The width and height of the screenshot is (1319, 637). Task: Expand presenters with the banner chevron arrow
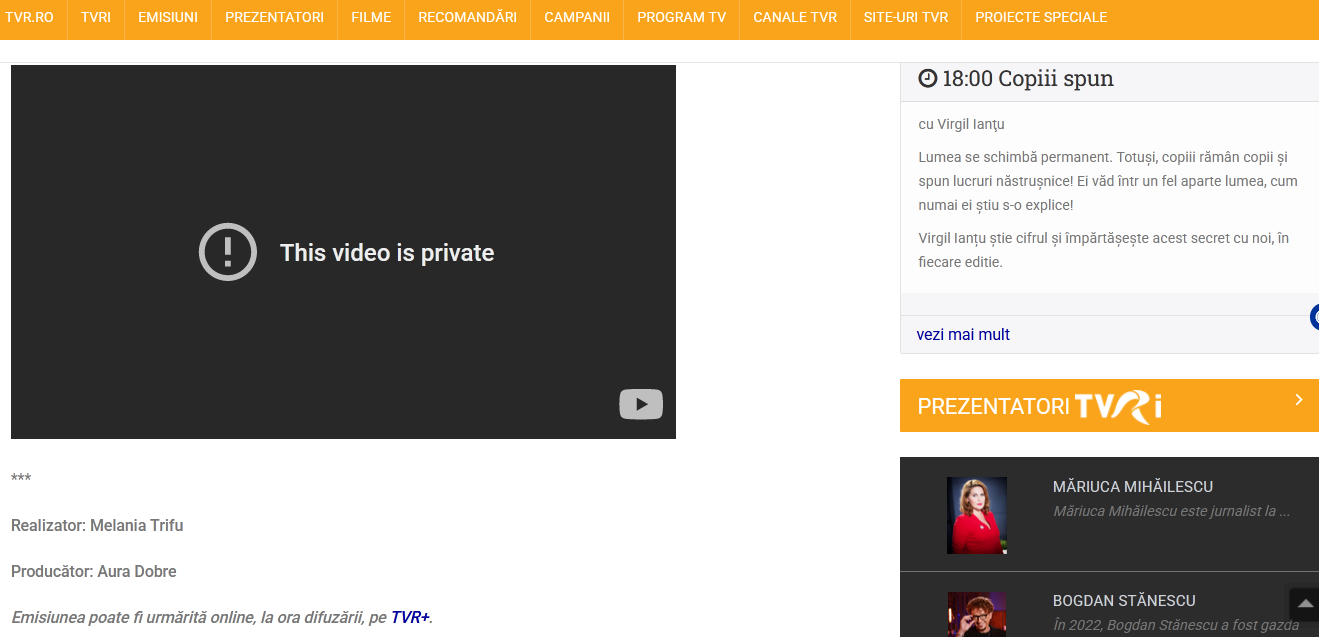click(1299, 400)
